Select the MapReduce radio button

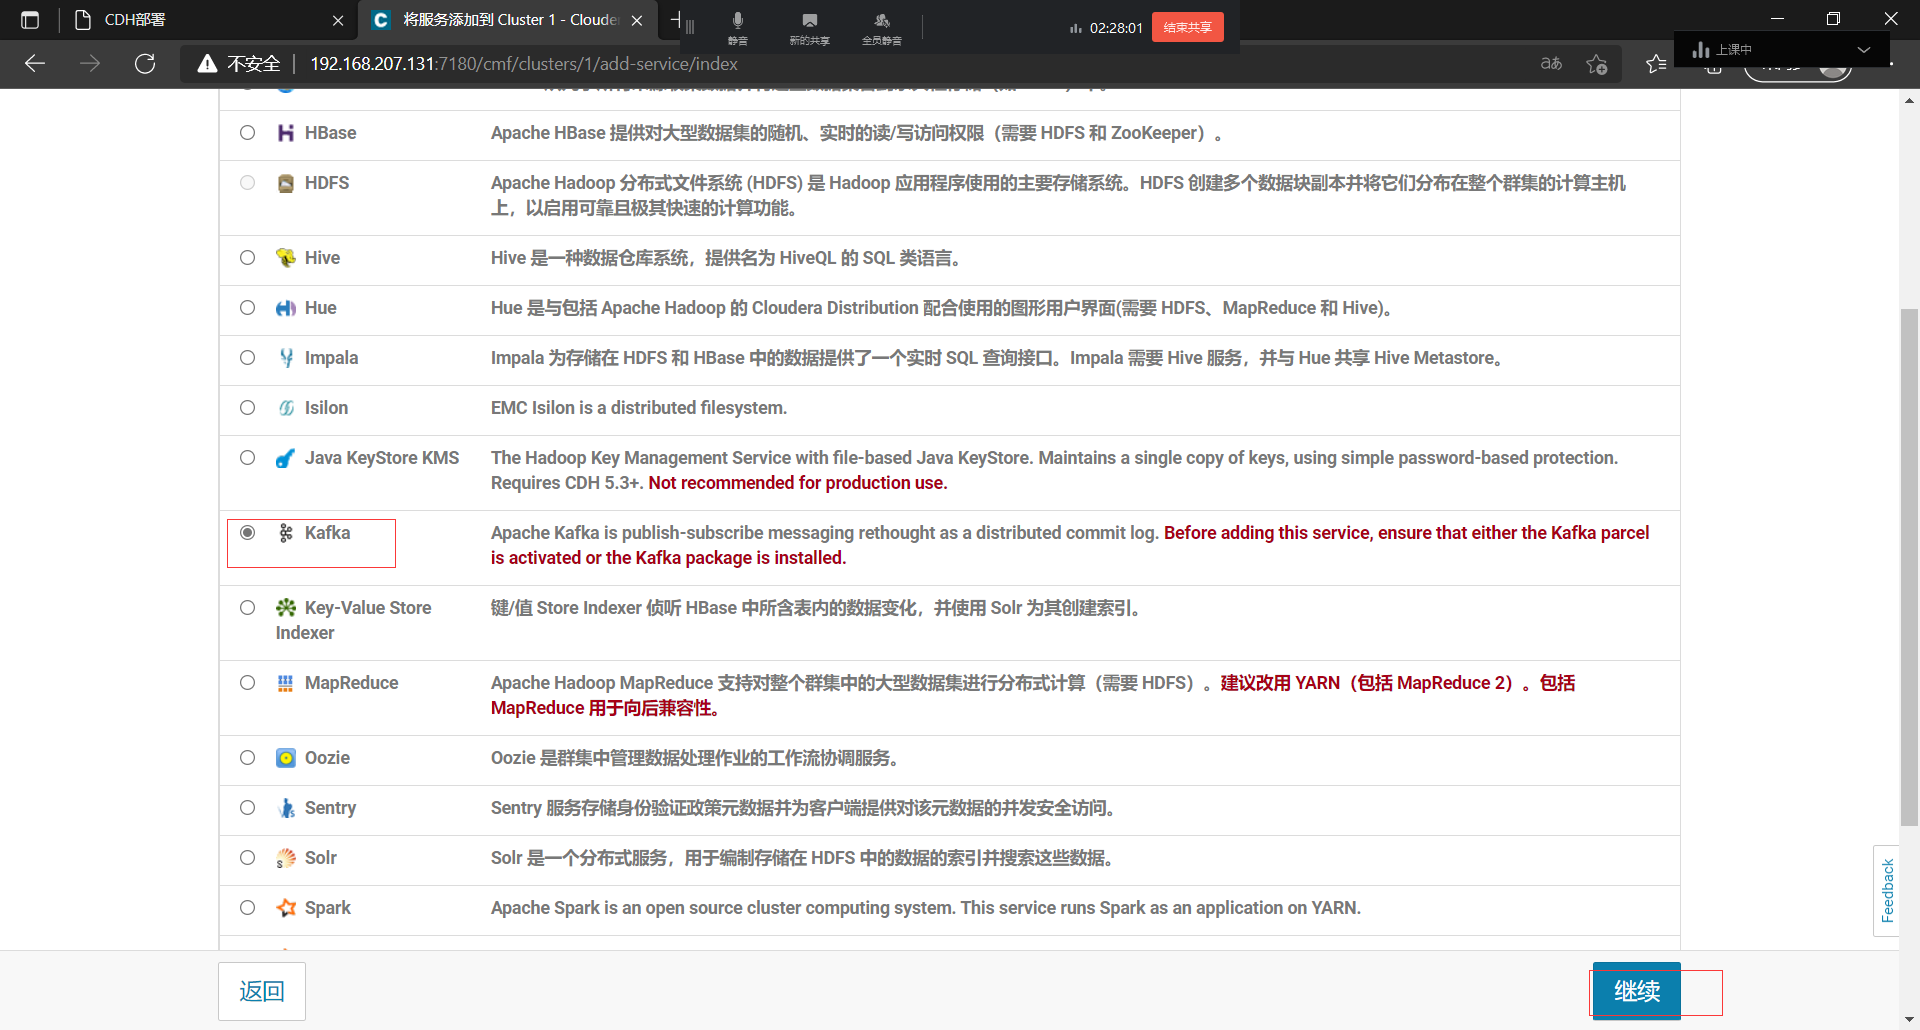248,683
